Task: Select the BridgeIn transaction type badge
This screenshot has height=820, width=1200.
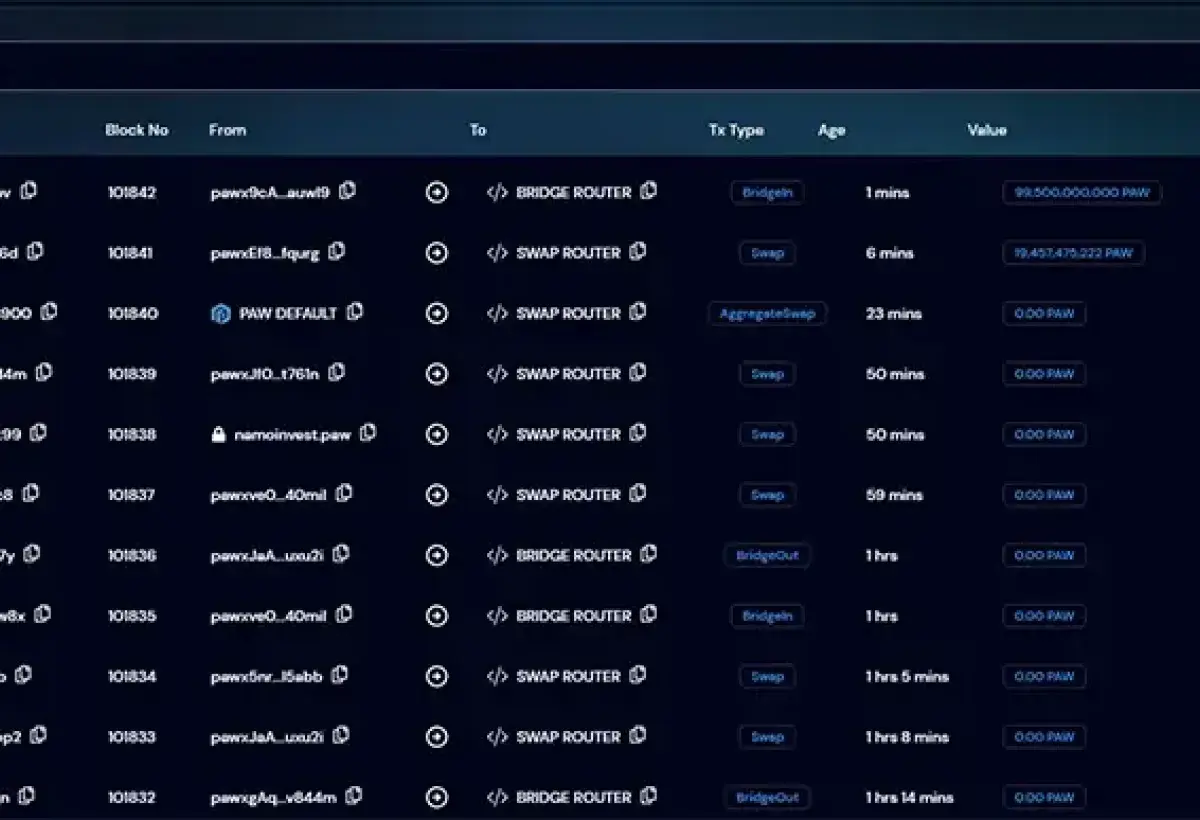Action: [767, 192]
